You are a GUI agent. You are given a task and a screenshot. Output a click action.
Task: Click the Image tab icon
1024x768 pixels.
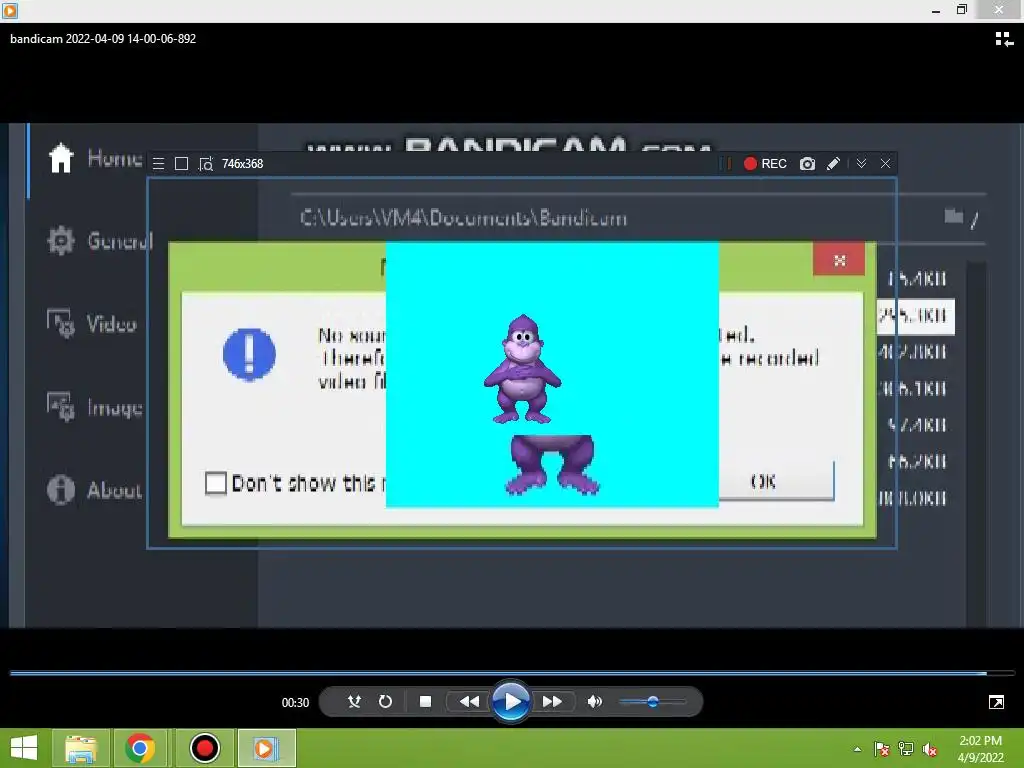pyautogui.click(x=61, y=407)
